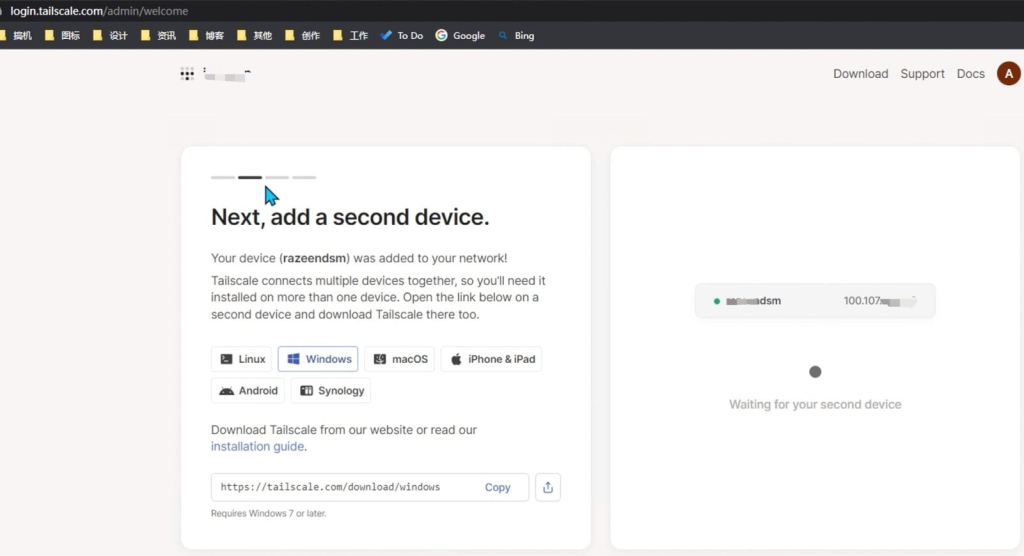Open the Docs link
Image resolution: width=1024 pixels, height=556 pixels.
970,74
